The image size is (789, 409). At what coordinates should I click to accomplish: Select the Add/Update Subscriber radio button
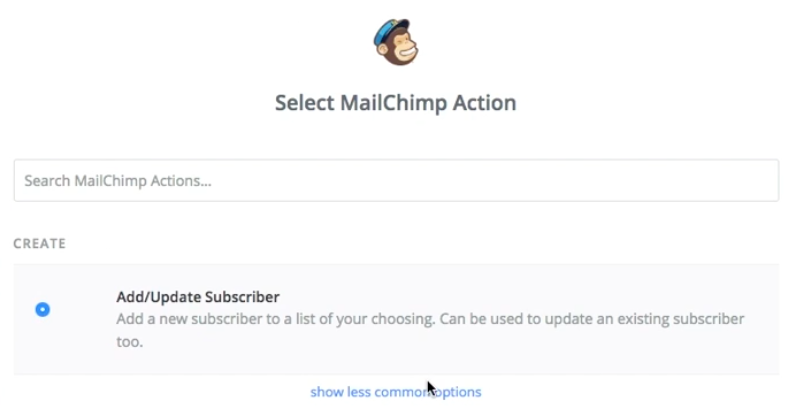click(x=43, y=309)
